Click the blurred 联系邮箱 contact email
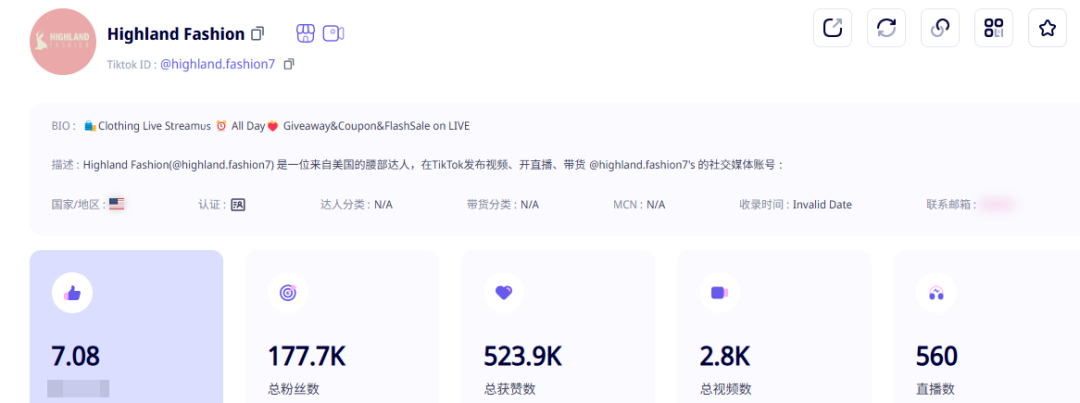The height and width of the screenshot is (403, 1080). 997,205
